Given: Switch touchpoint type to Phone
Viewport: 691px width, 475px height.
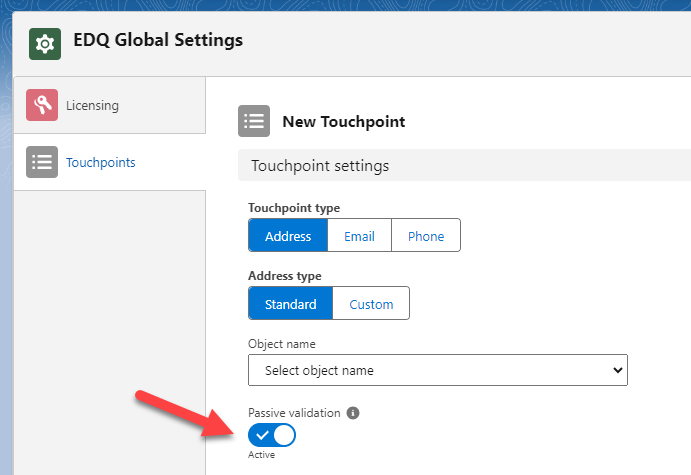Looking at the screenshot, I should 426,236.
